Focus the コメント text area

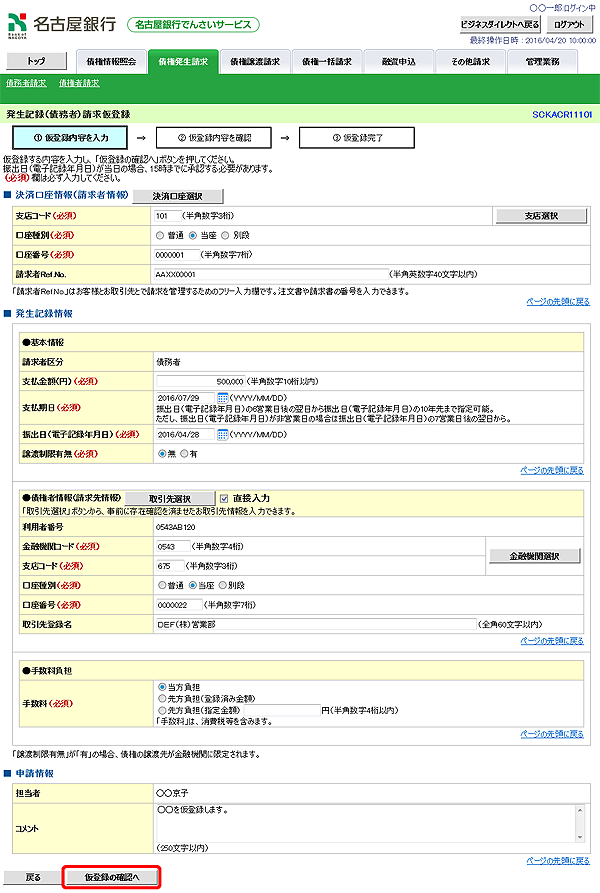[x=366, y=824]
